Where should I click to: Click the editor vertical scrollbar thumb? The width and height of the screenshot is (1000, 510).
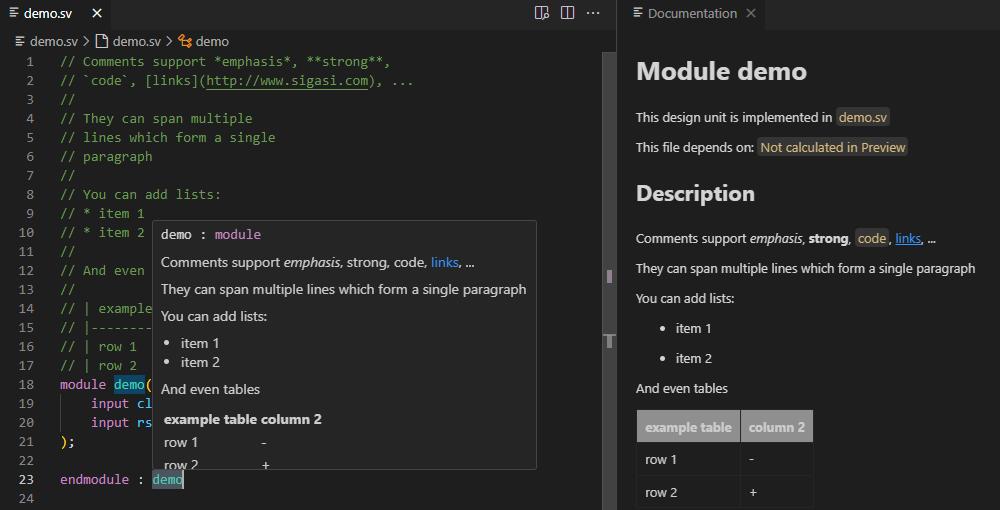(x=609, y=200)
